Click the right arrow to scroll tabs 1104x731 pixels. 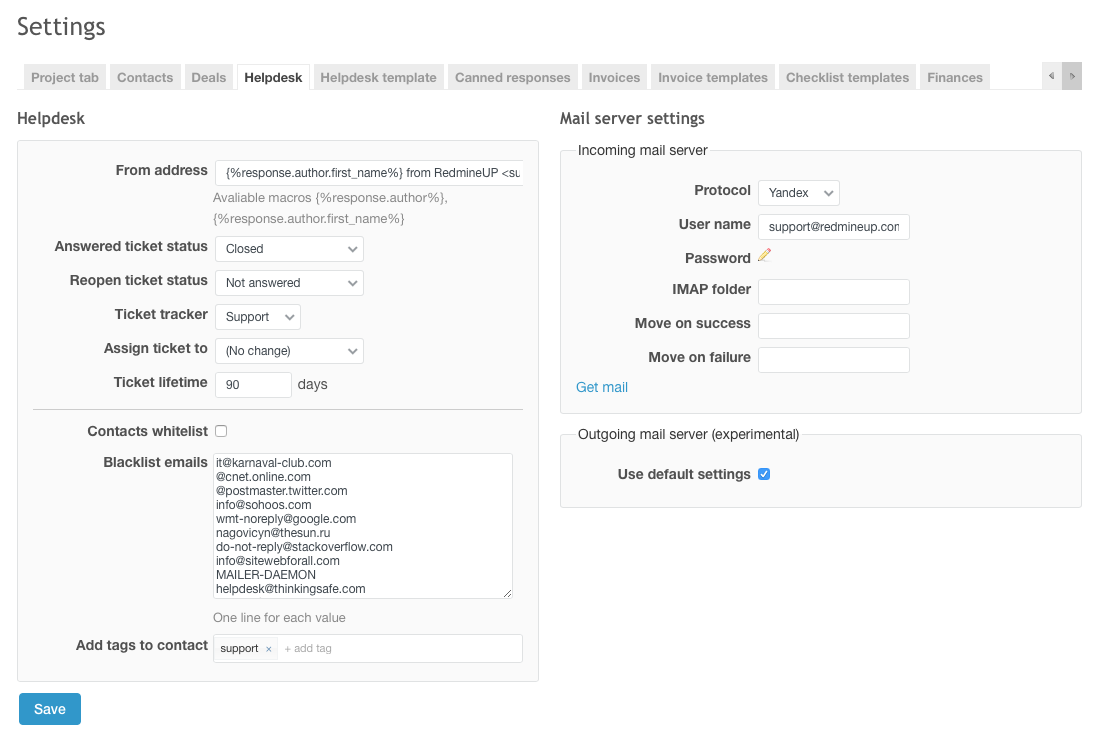(x=1072, y=76)
